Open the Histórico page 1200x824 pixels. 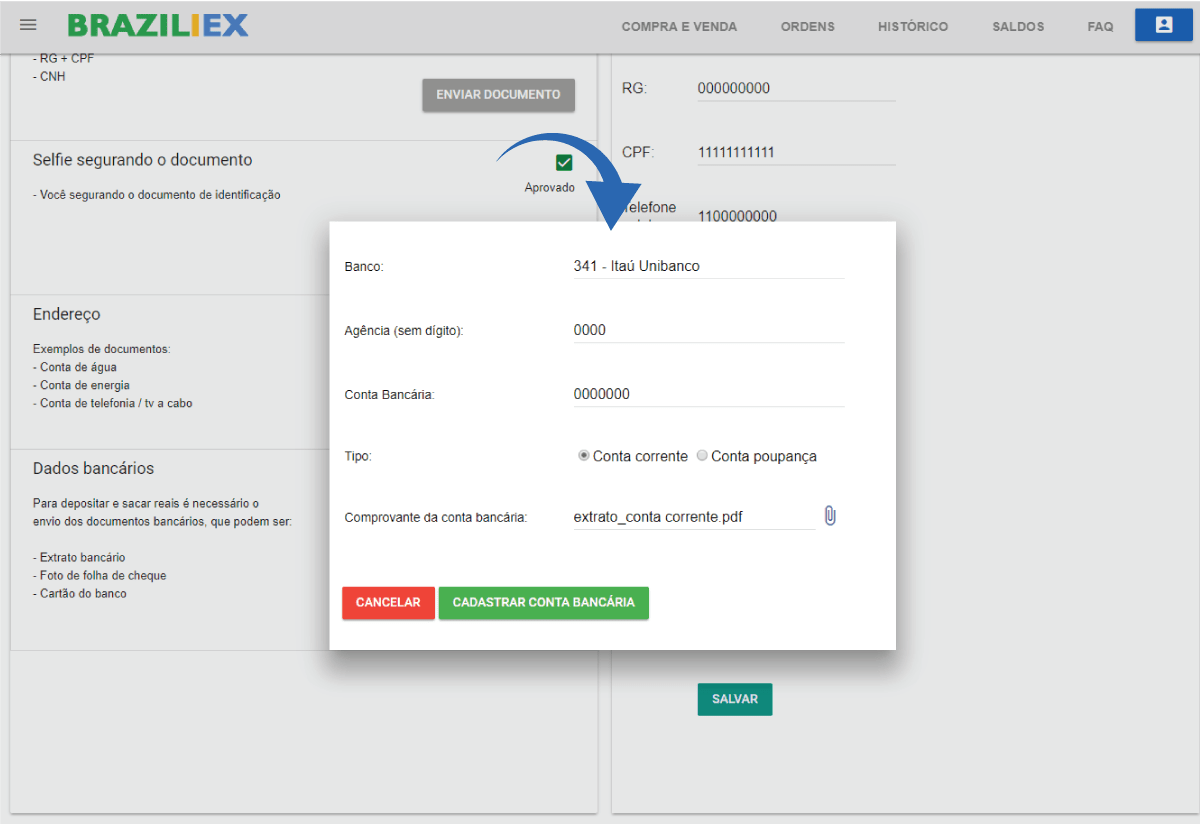(912, 27)
